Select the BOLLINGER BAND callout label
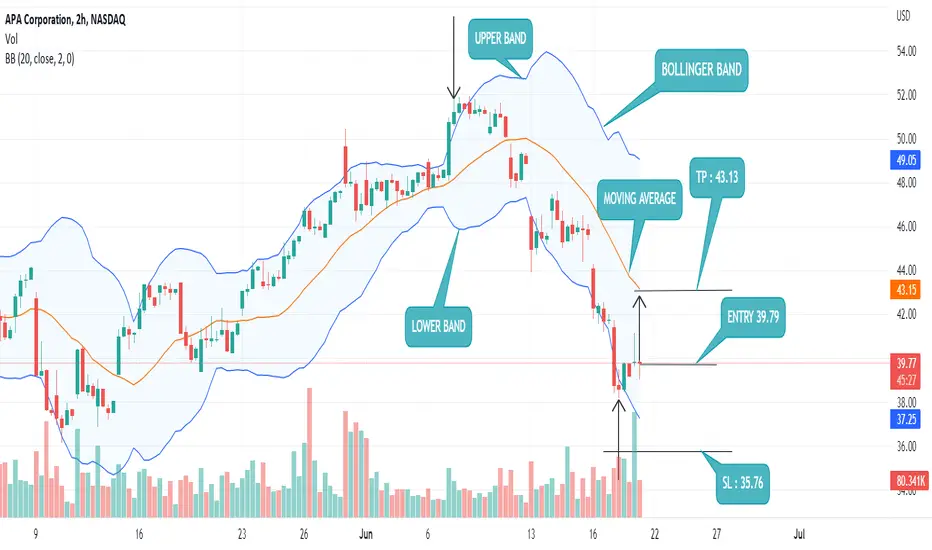This screenshot has height=550, width=932. pos(701,70)
